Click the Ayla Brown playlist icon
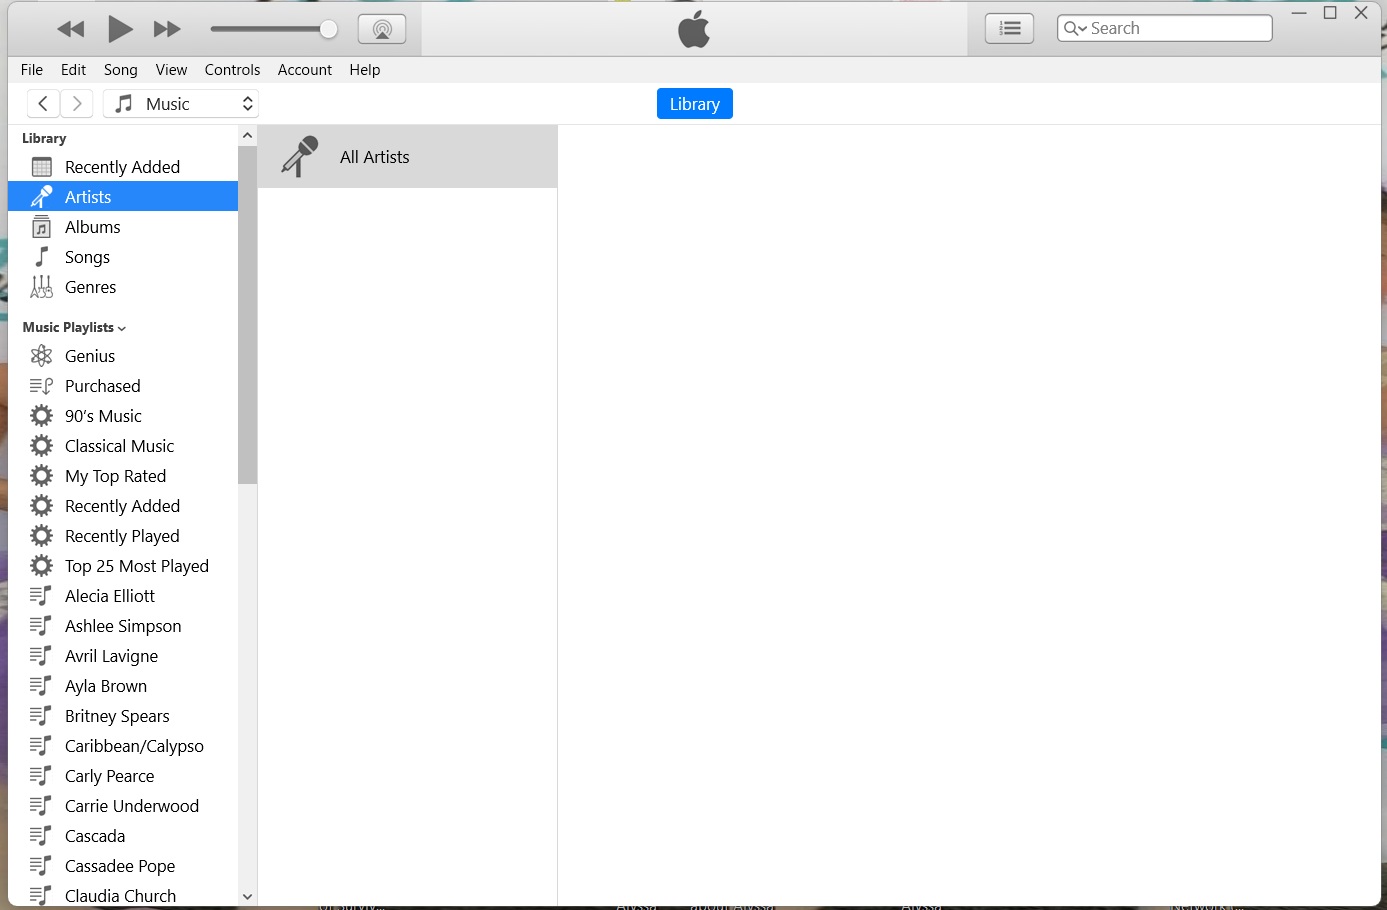This screenshot has height=910, width=1387. pos(41,686)
